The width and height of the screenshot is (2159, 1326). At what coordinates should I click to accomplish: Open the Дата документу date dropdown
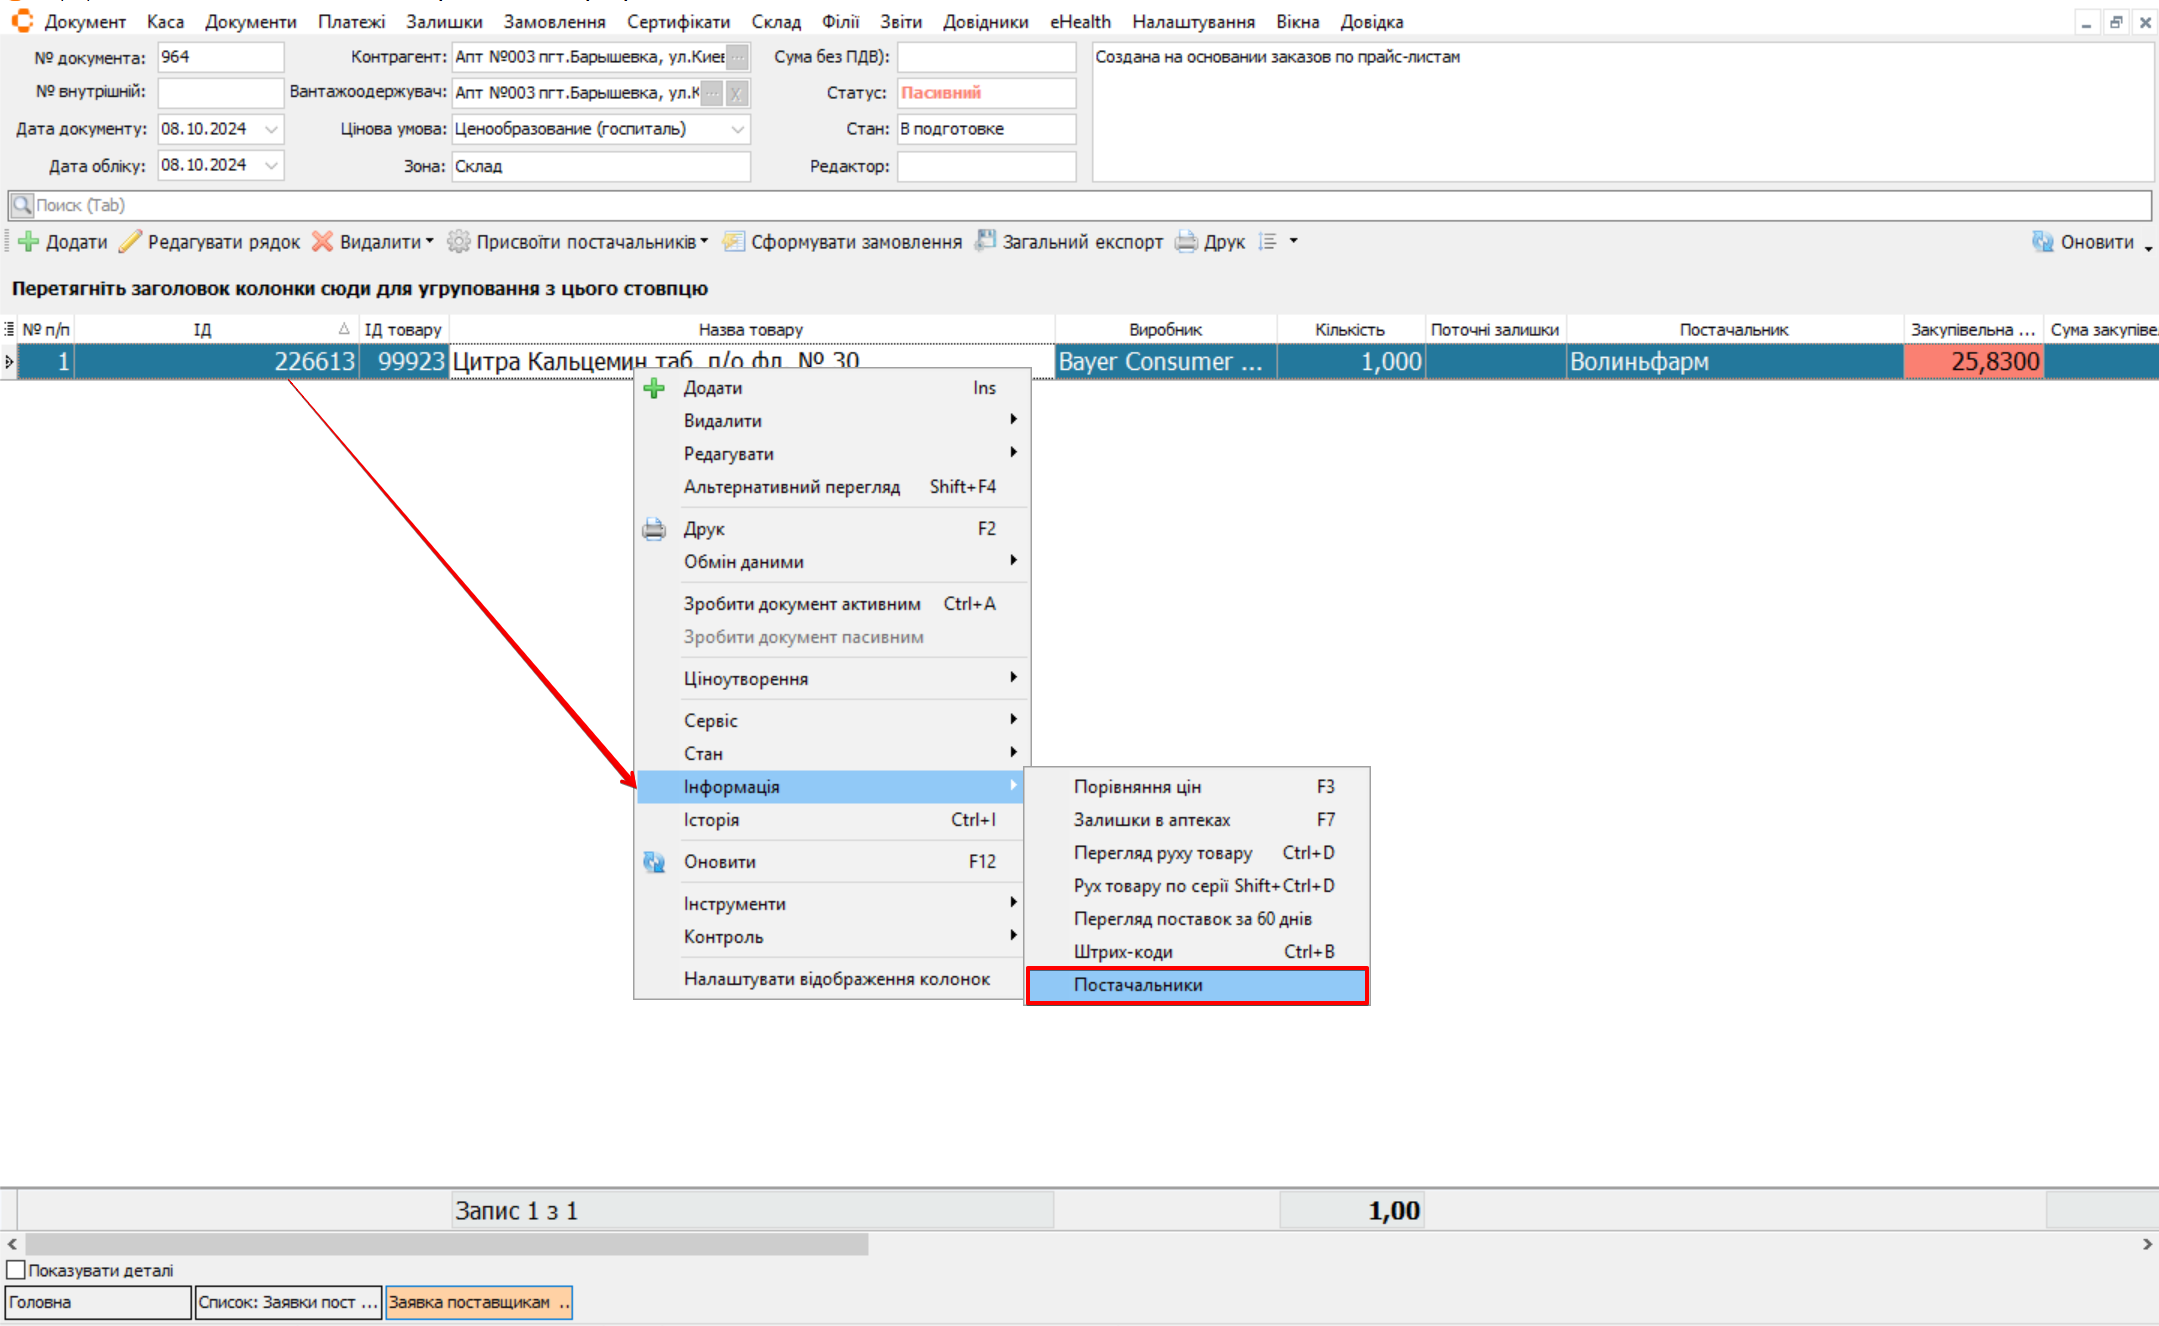[271, 129]
